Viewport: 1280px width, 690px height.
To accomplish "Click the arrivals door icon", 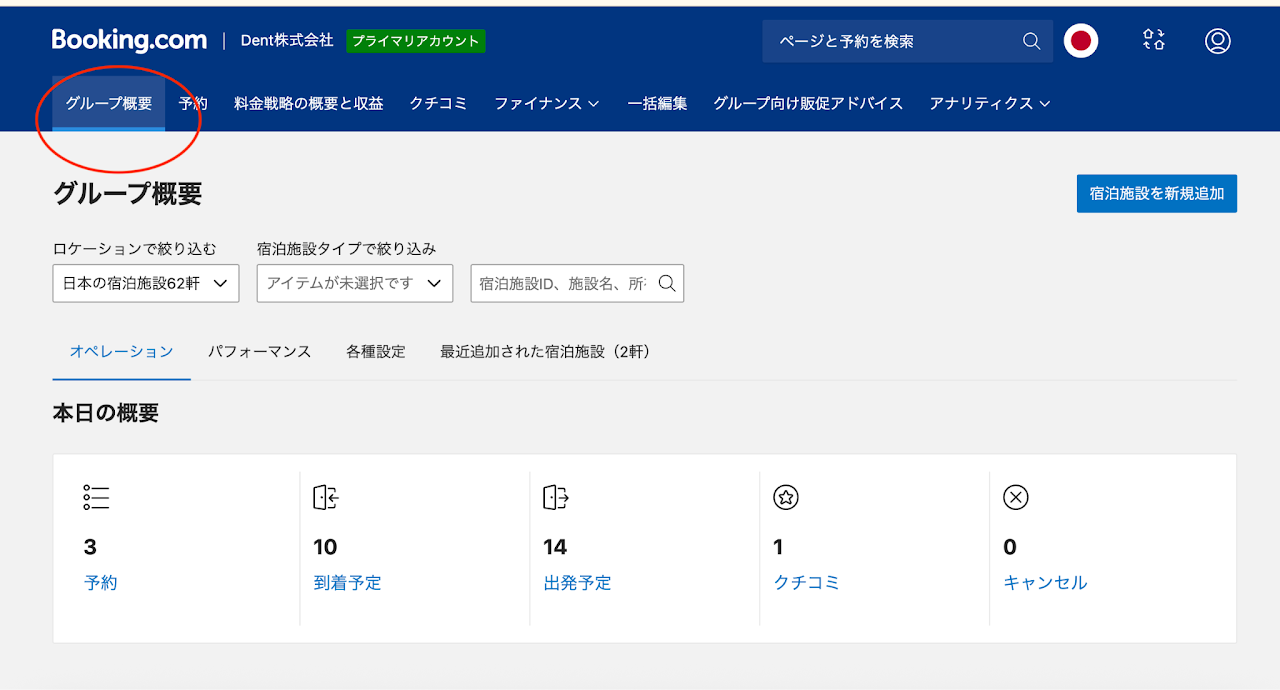I will coord(326,497).
